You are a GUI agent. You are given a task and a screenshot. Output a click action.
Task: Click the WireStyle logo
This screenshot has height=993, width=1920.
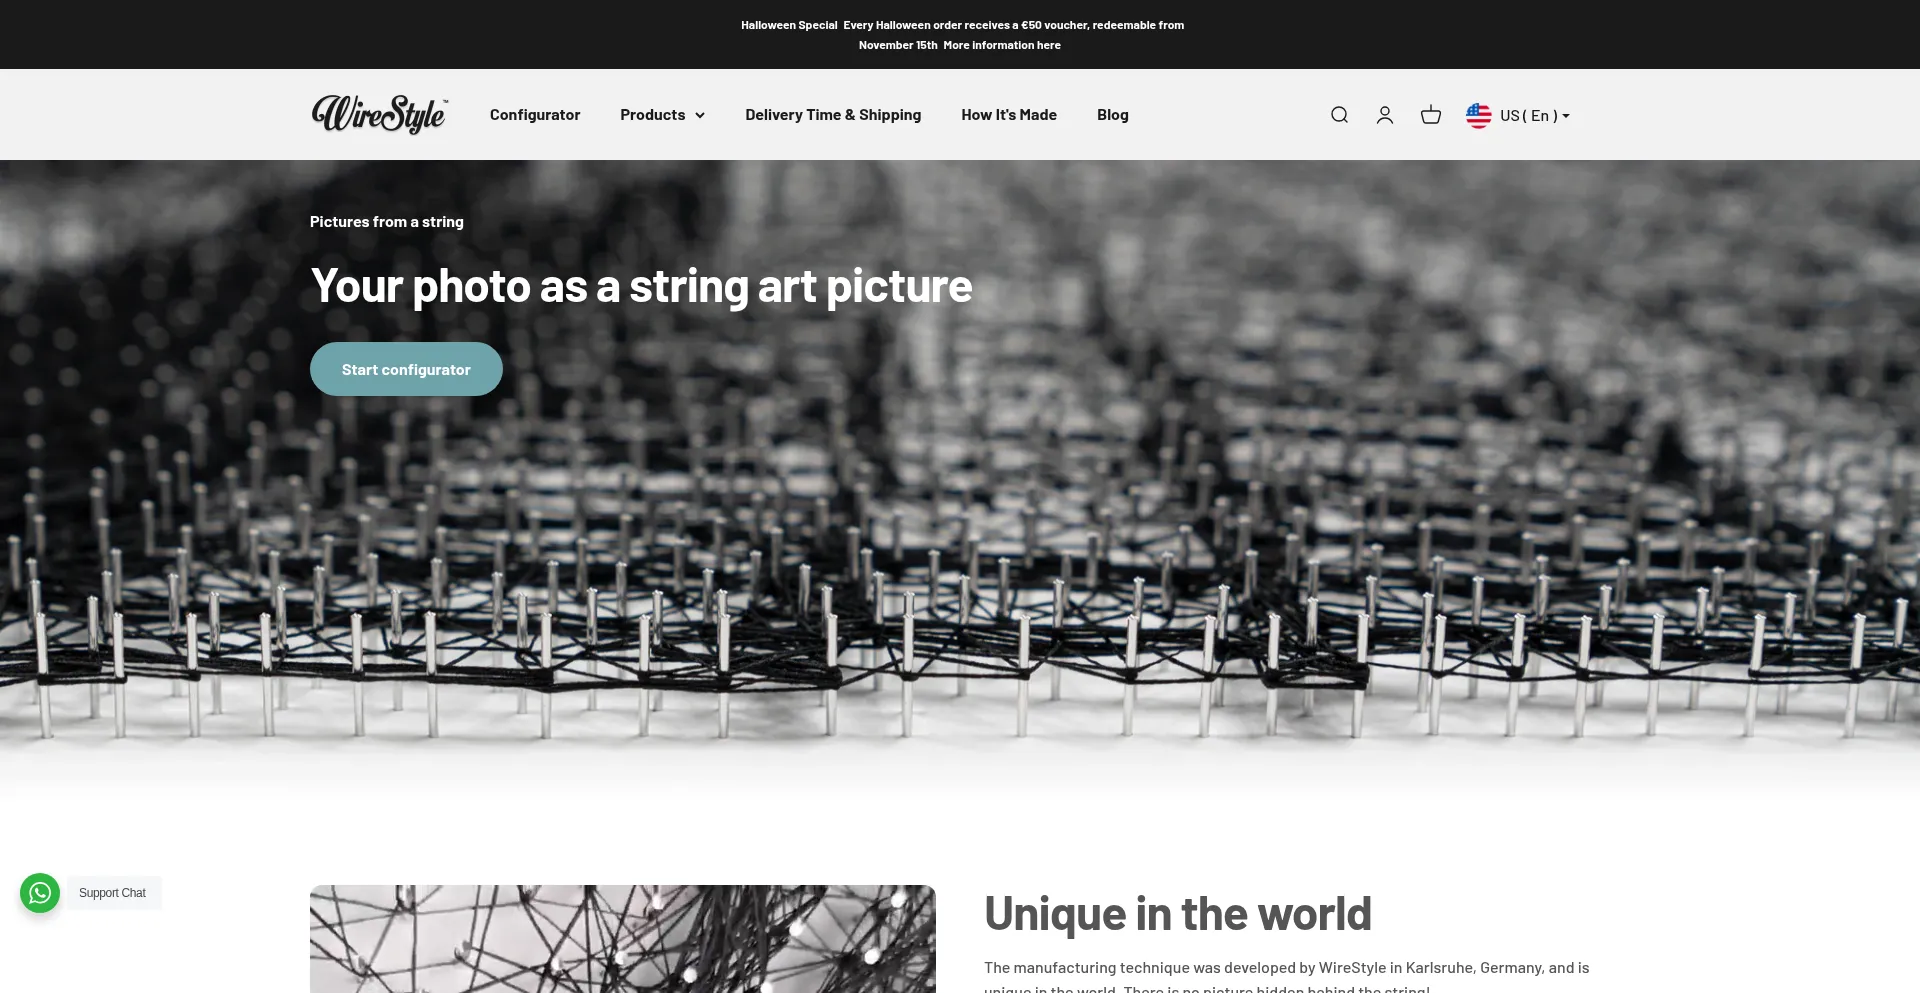[x=379, y=115]
